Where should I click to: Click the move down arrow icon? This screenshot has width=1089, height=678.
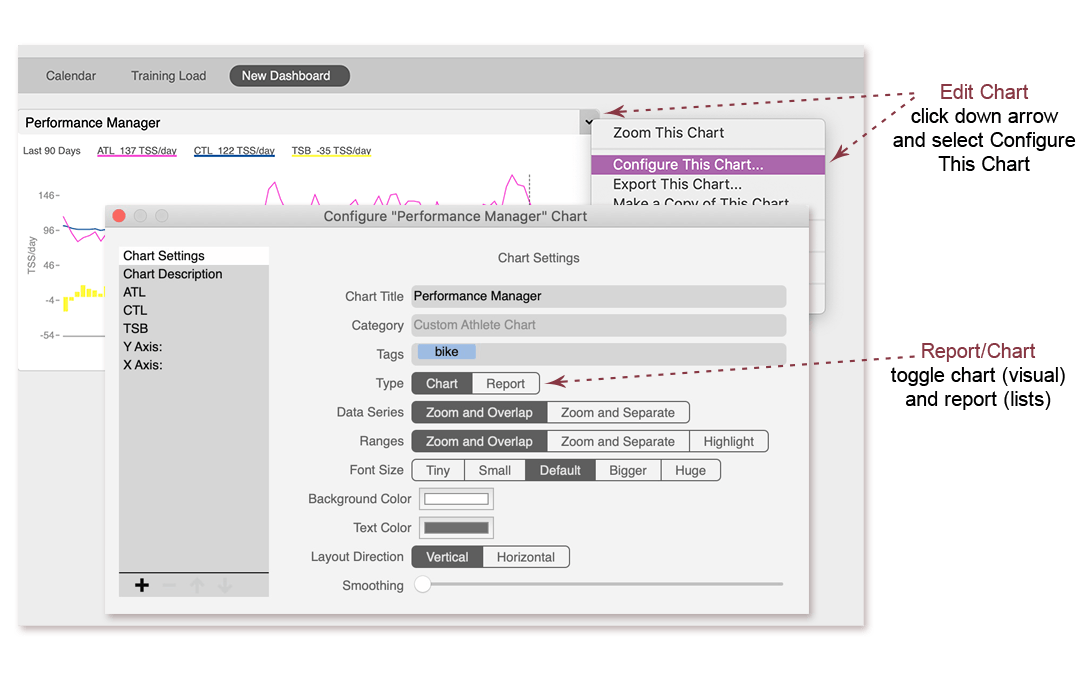(224, 586)
